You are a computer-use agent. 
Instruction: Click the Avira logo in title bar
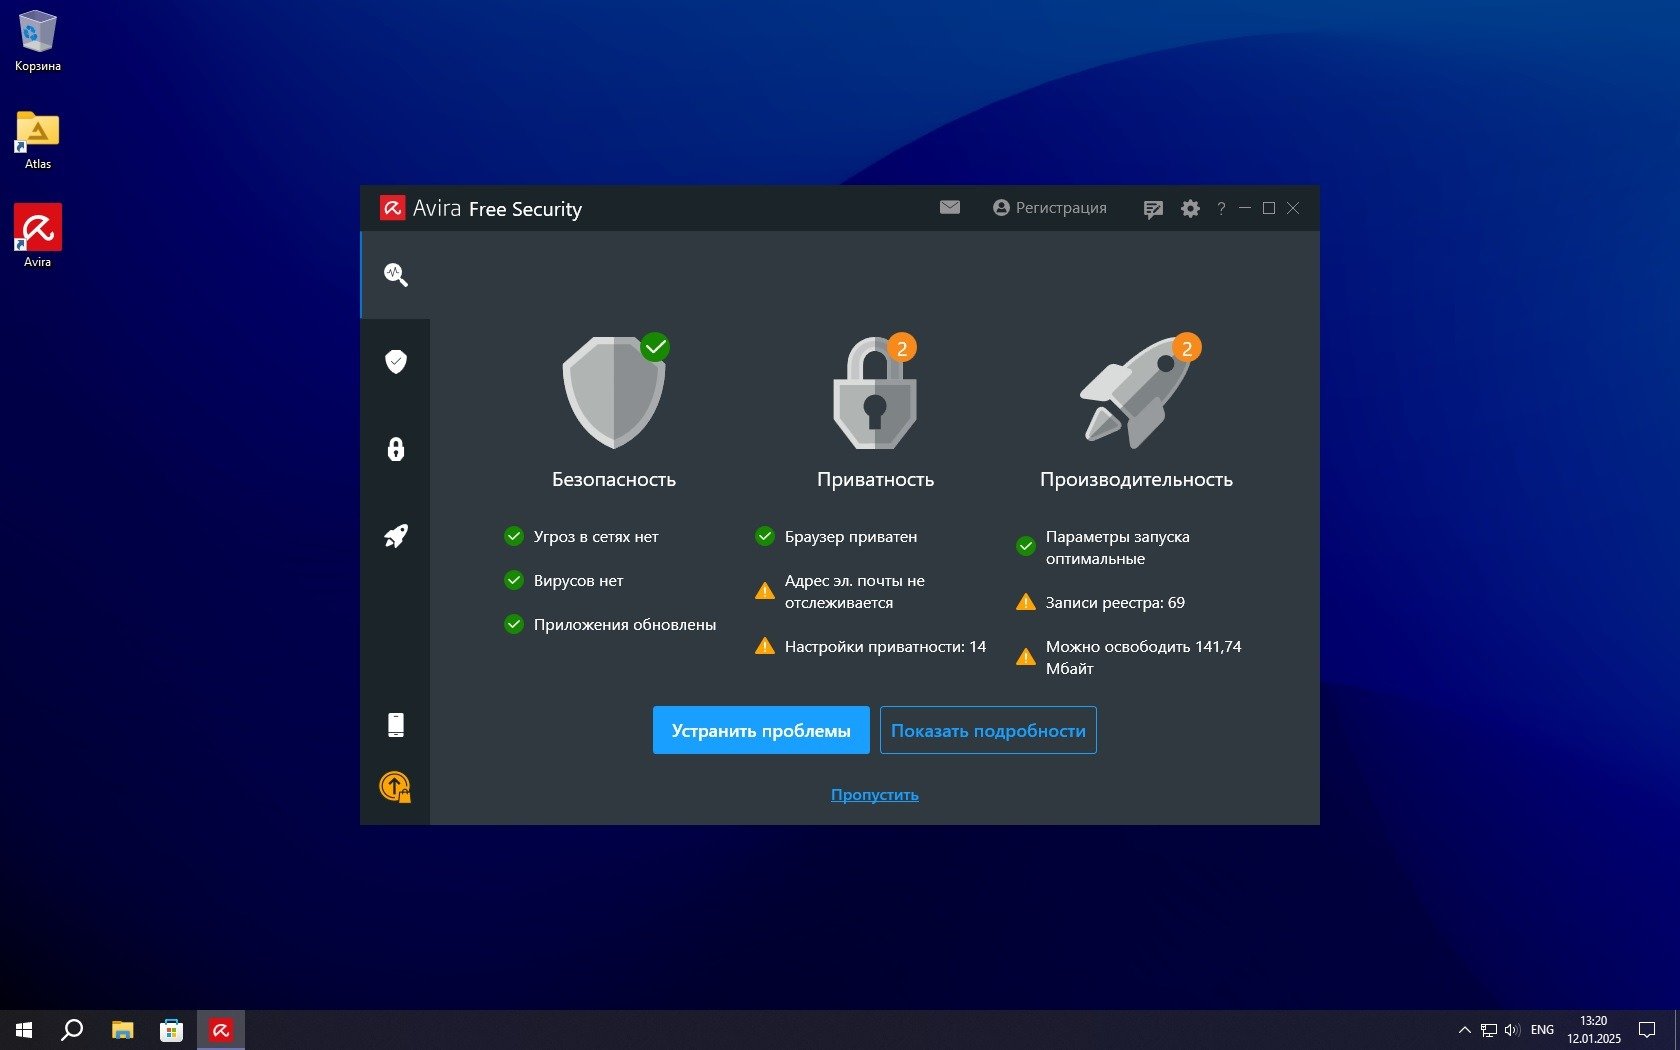click(x=392, y=208)
